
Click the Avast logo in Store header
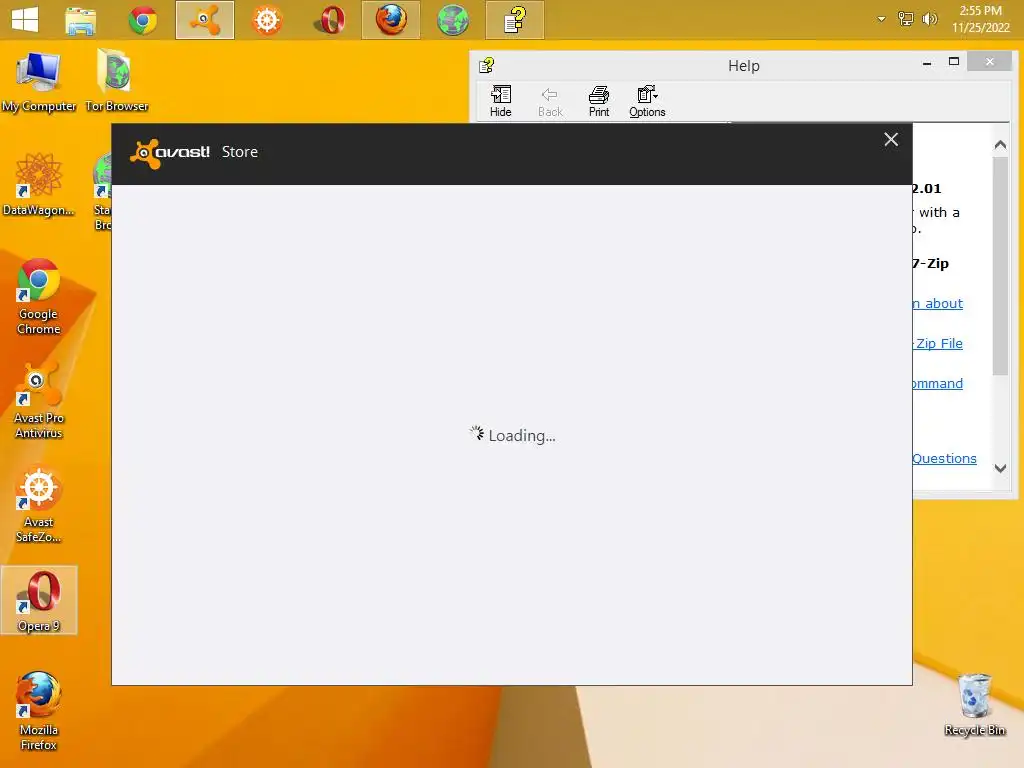[x=170, y=153]
